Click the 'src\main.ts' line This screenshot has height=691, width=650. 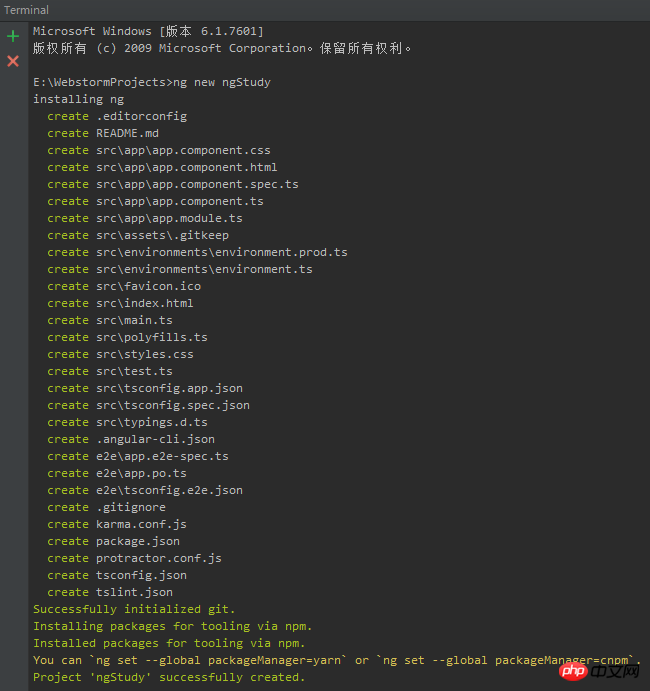click(110, 320)
